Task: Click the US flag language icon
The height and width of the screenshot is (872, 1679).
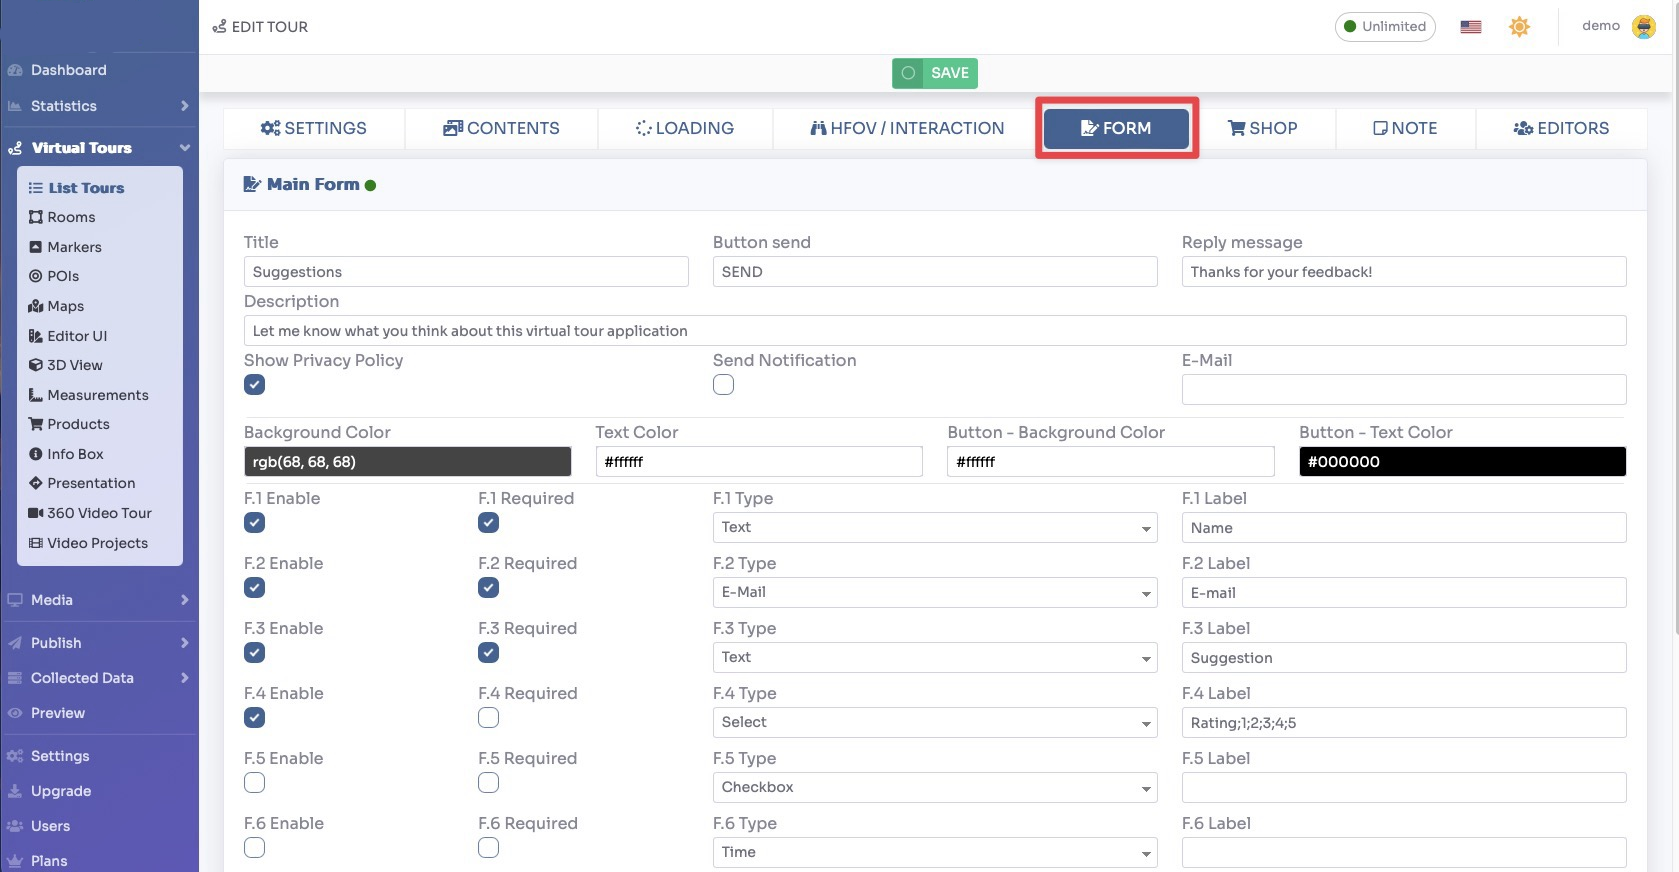Action: (1470, 27)
